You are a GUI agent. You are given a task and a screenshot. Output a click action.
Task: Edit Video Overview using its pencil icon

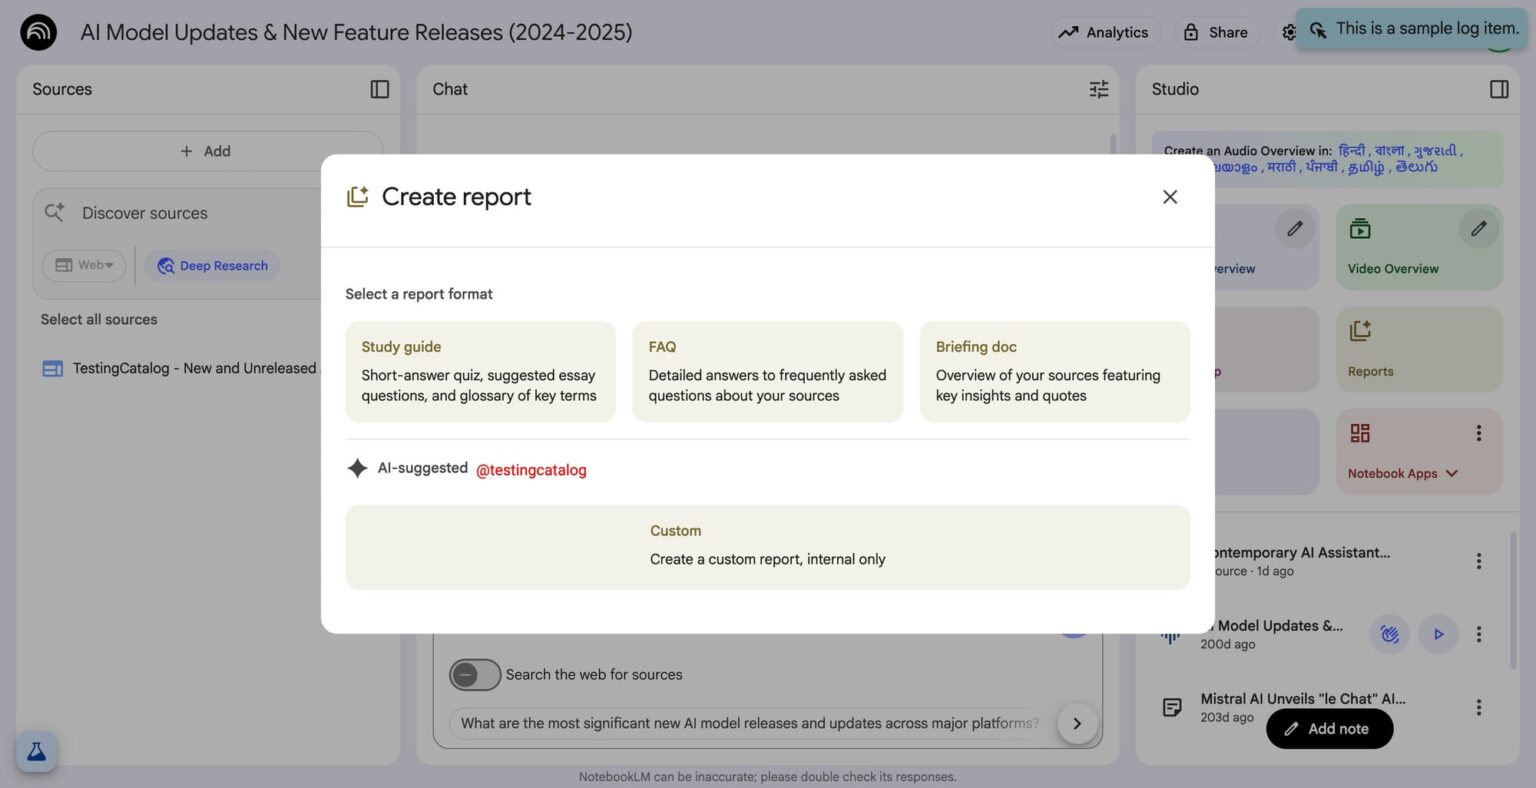tap(1478, 228)
